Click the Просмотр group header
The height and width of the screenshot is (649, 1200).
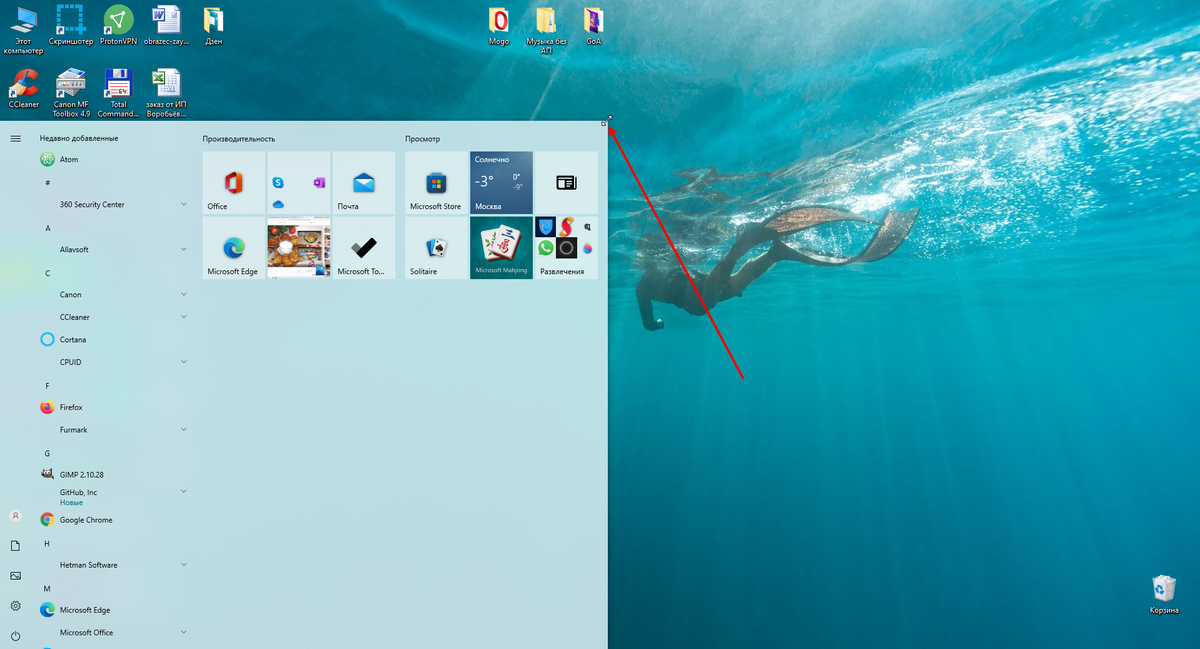(422, 139)
